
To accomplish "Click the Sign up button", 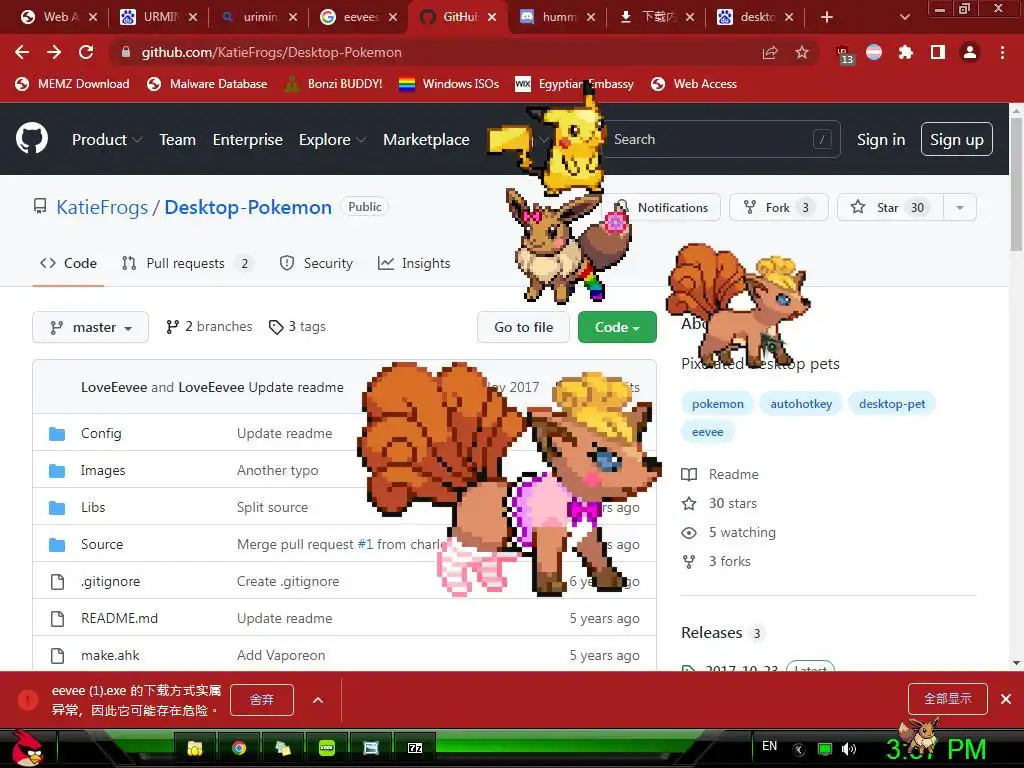I will (957, 139).
